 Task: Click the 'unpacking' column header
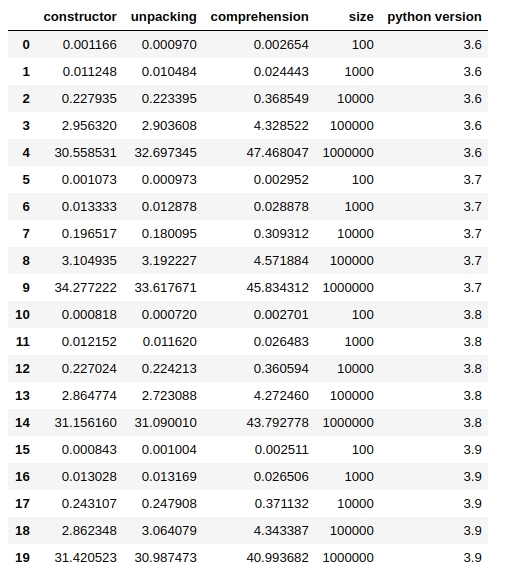click(164, 17)
